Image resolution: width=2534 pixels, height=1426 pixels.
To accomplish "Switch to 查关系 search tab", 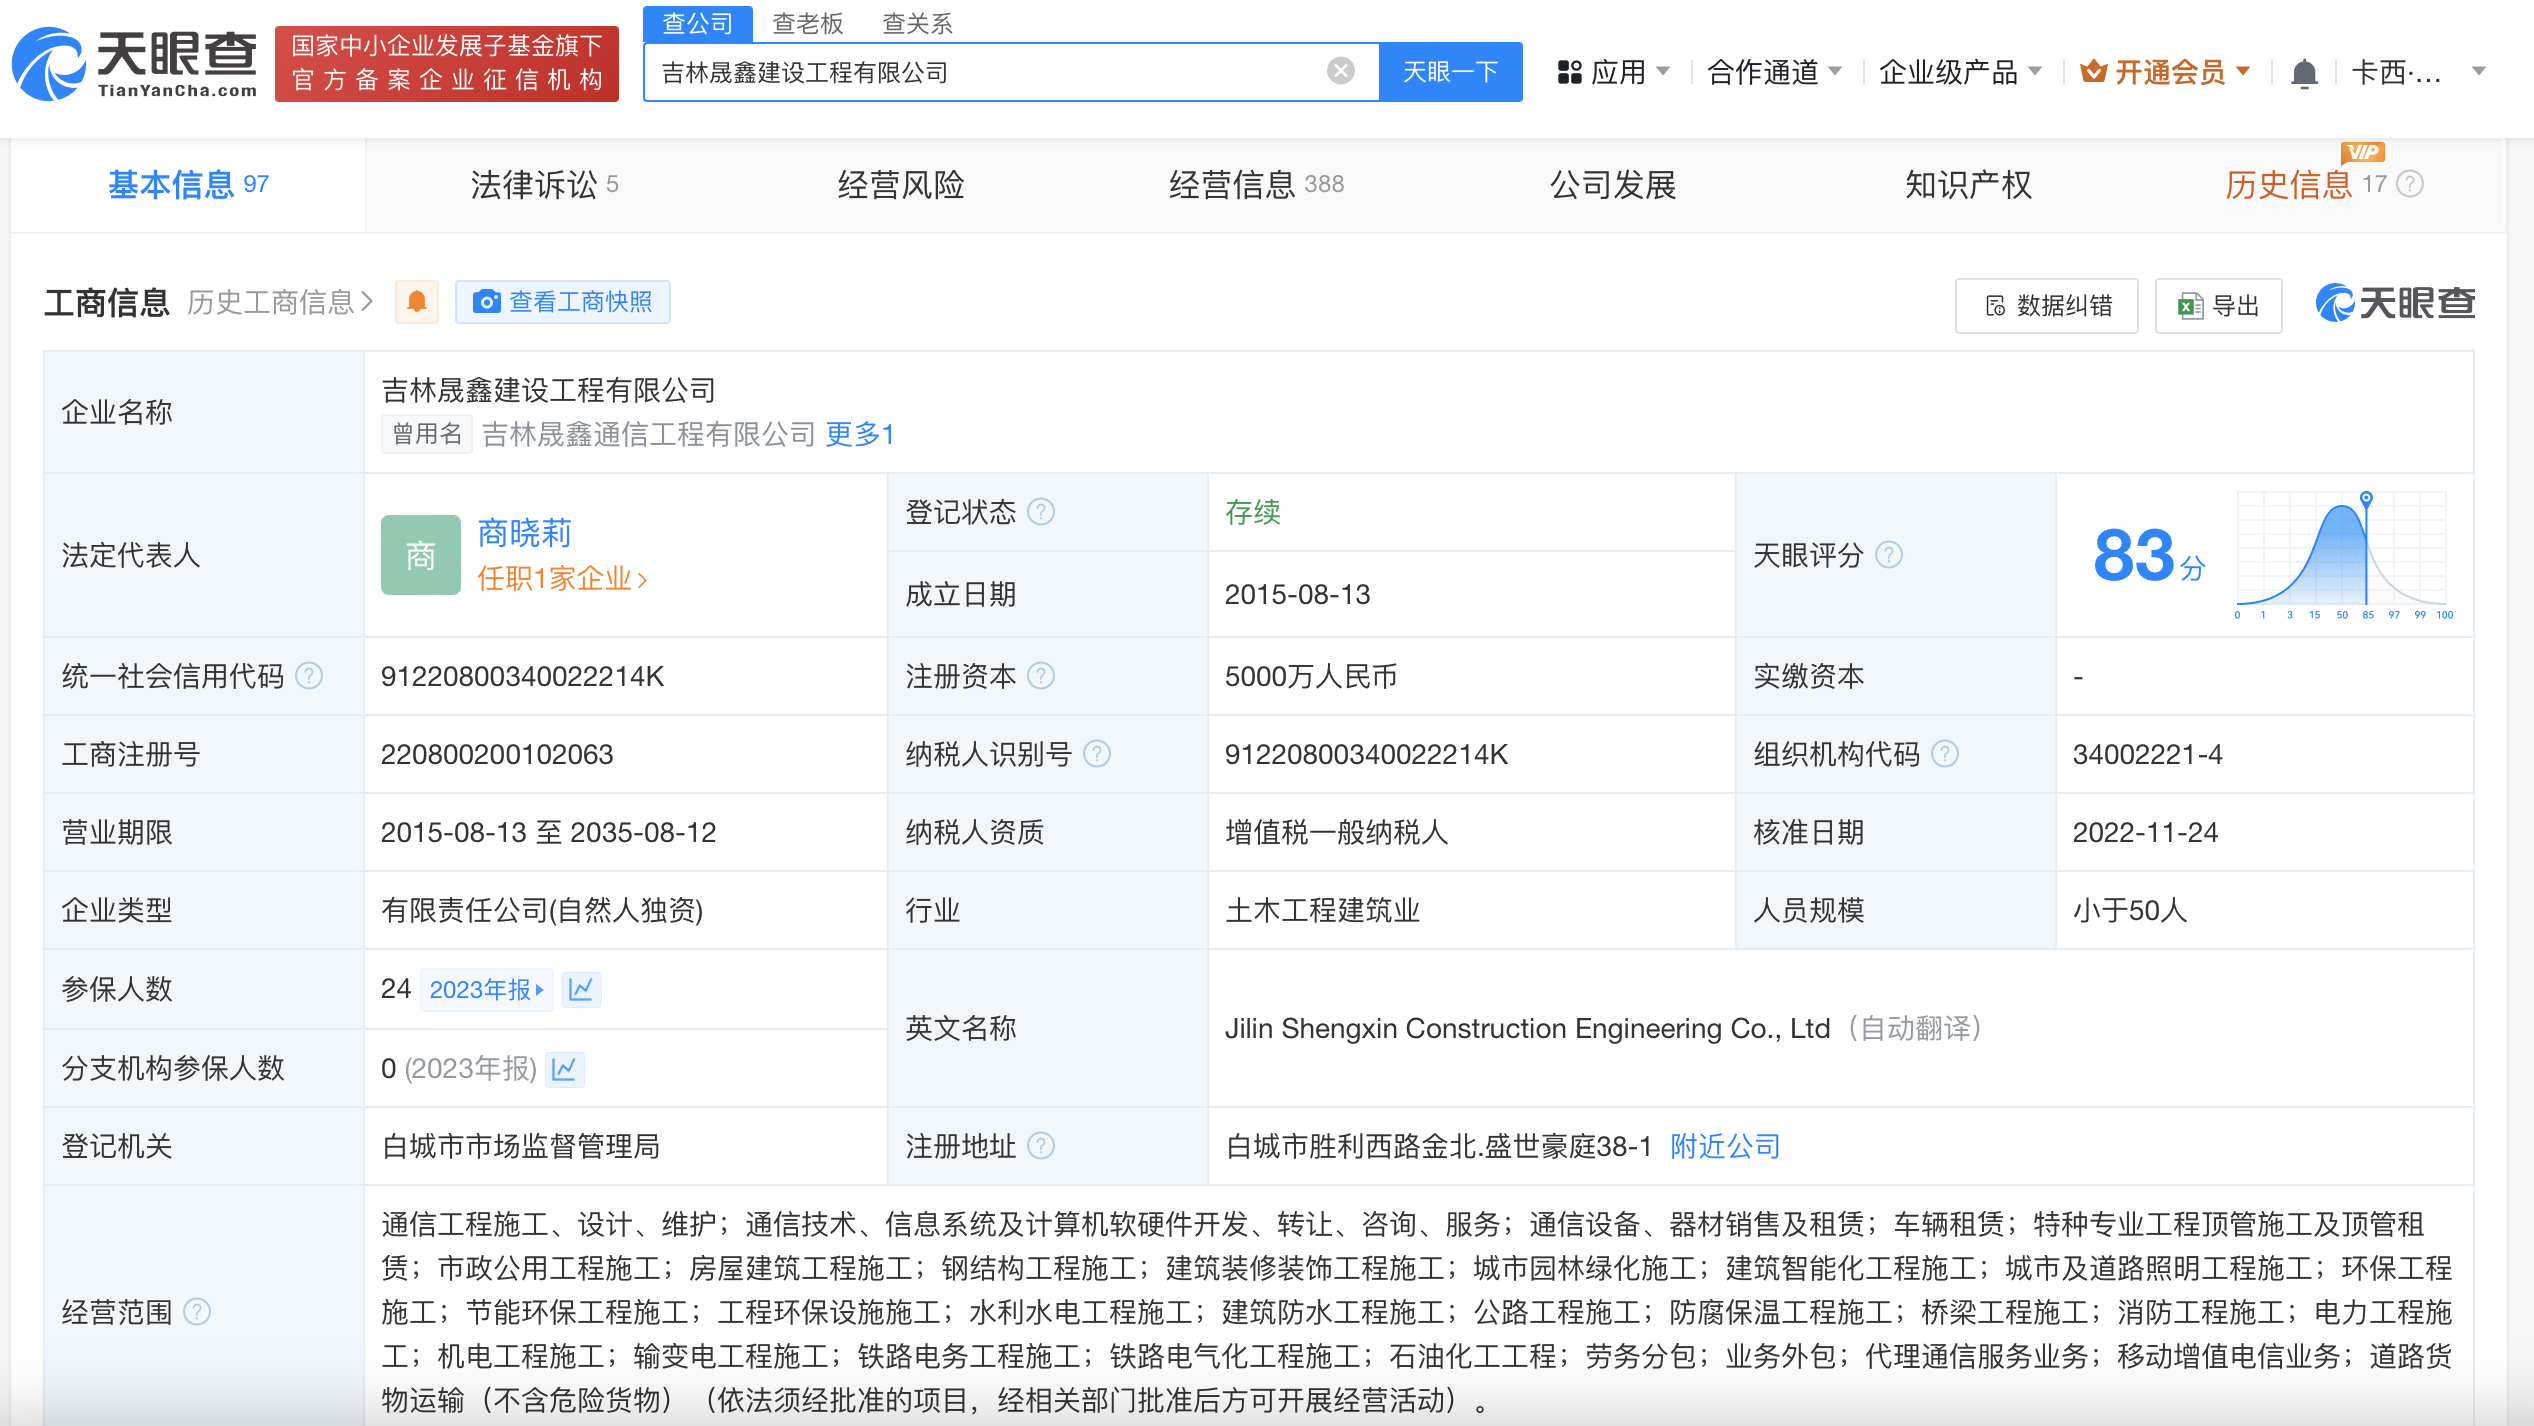I will [x=918, y=23].
